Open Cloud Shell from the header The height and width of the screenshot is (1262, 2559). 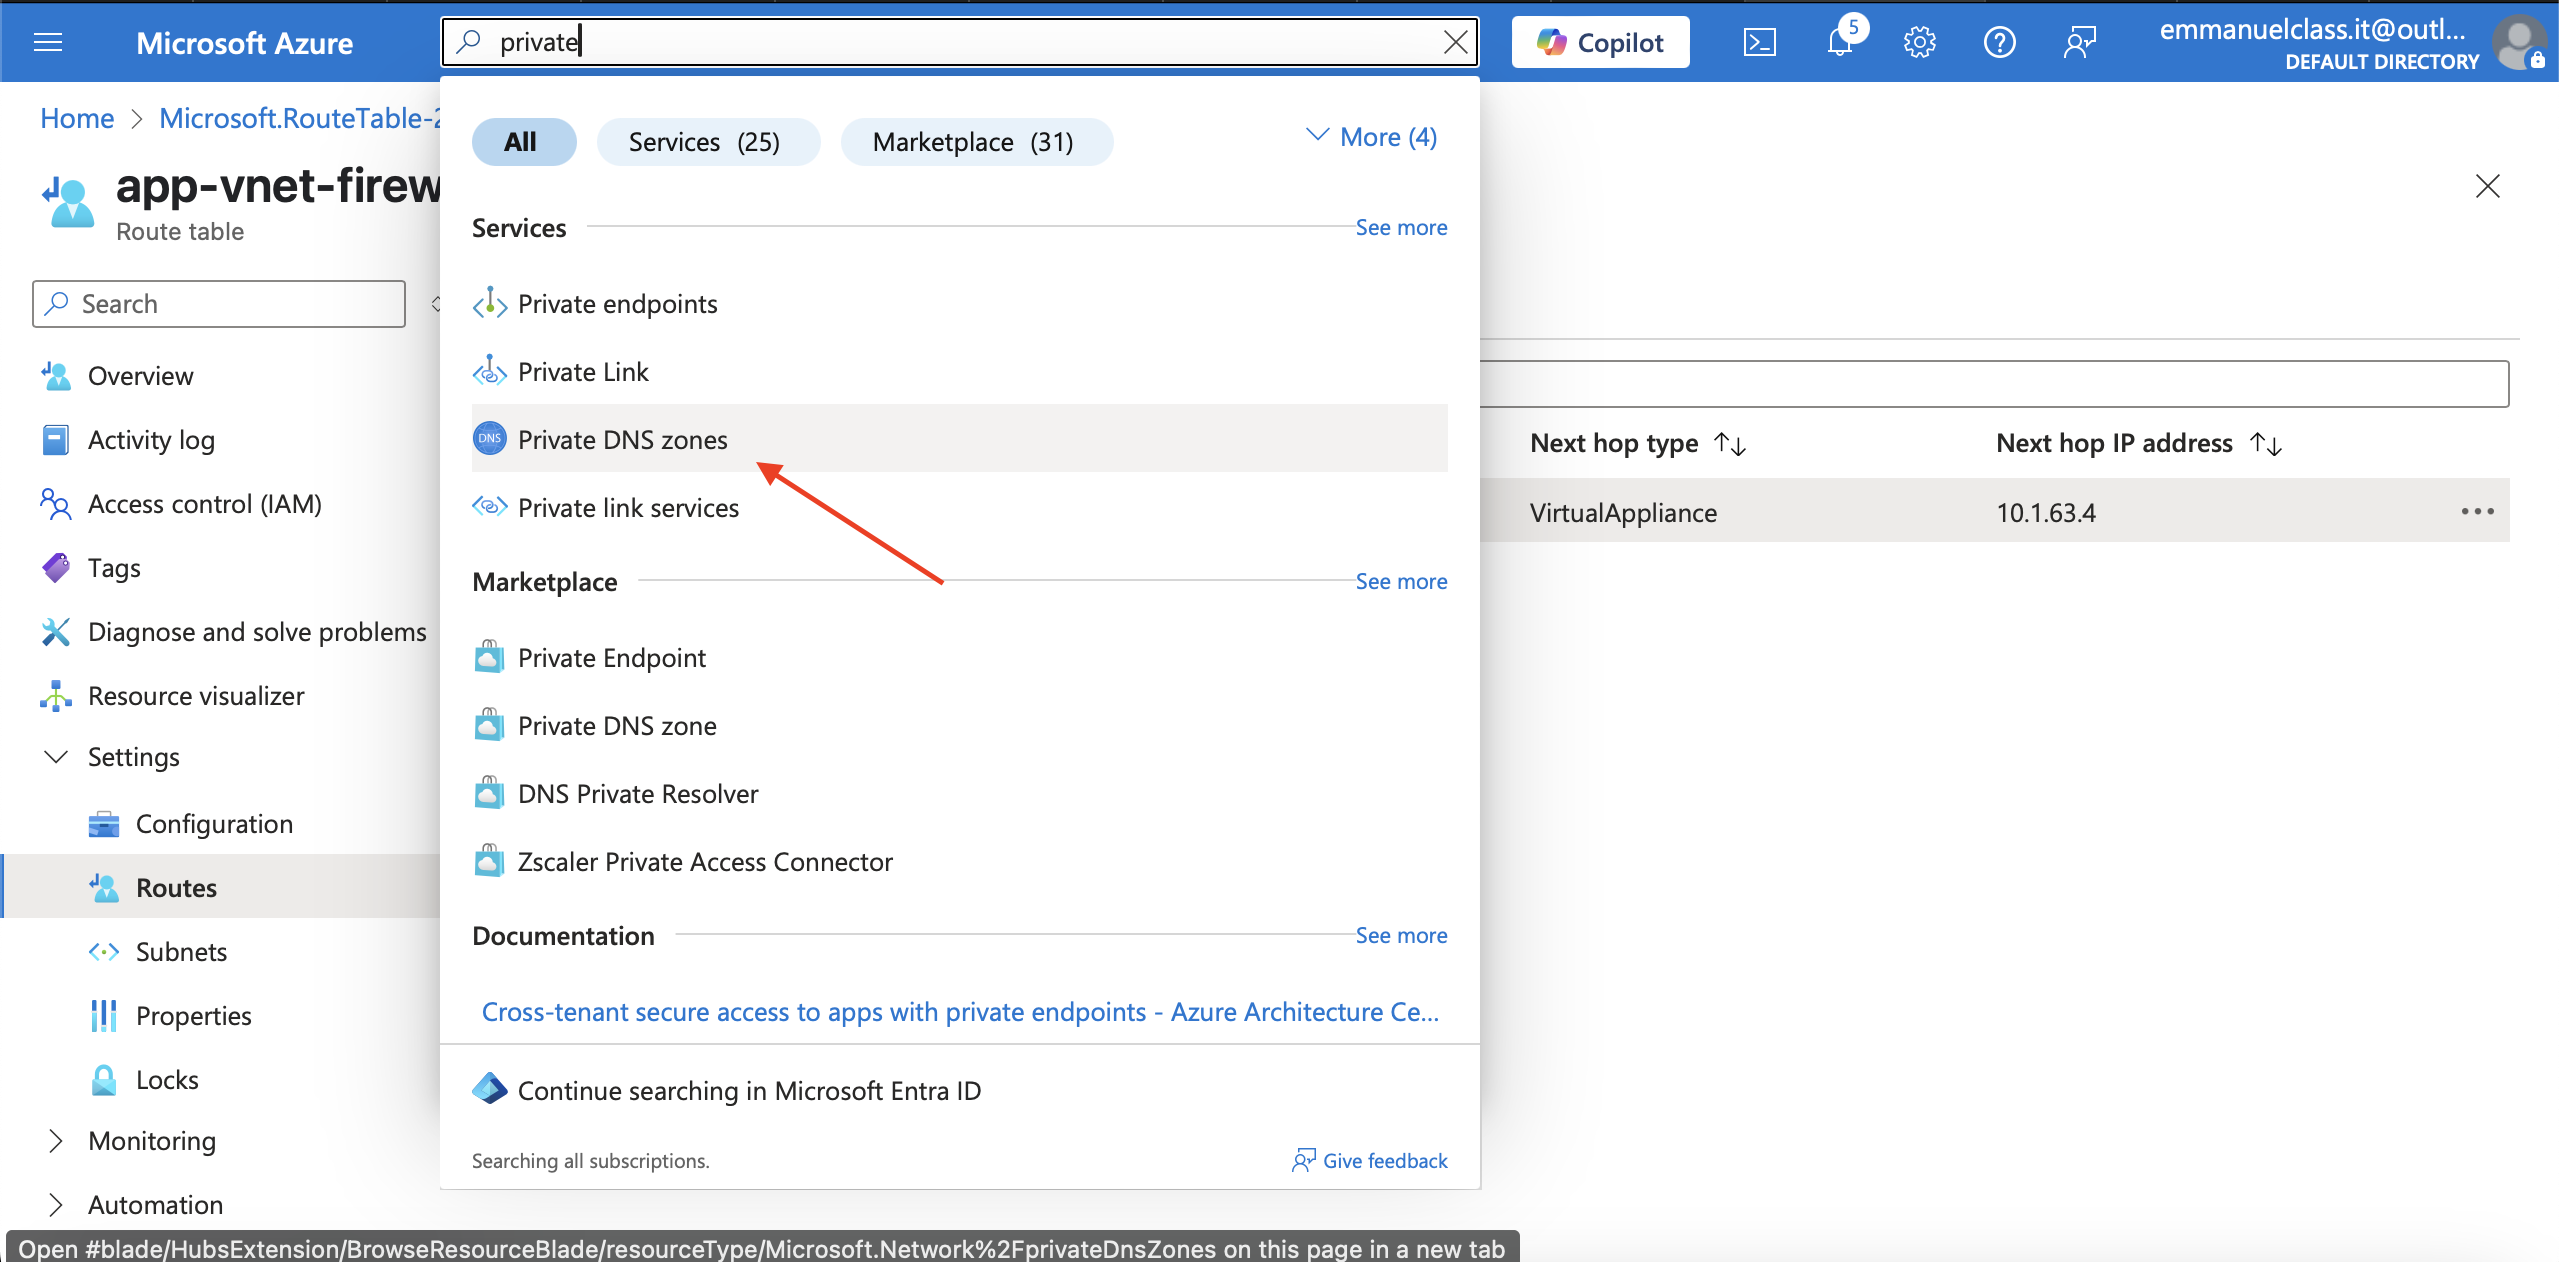click(x=1759, y=42)
